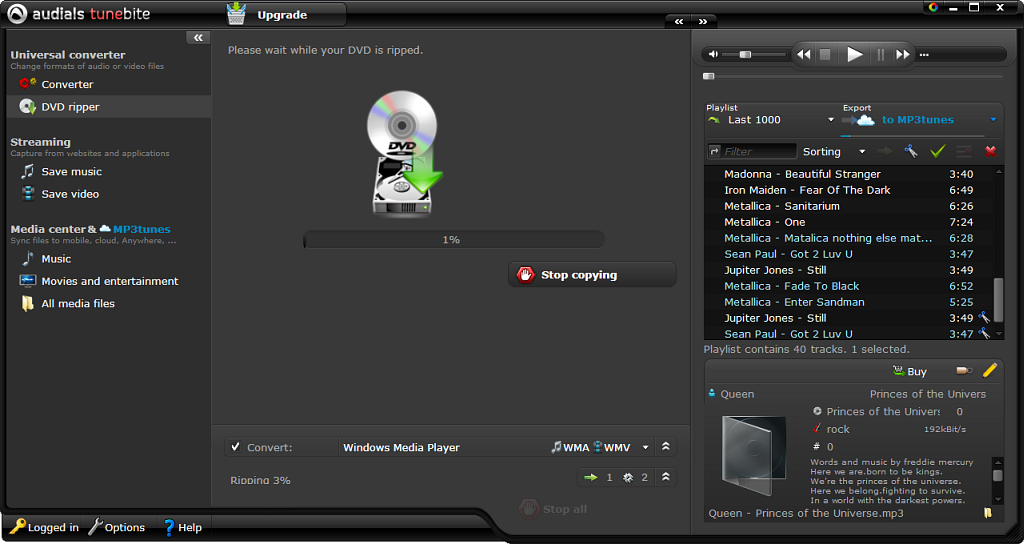The image size is (1024, 544).
Task: Click the pause button
Action: point(880,55)
